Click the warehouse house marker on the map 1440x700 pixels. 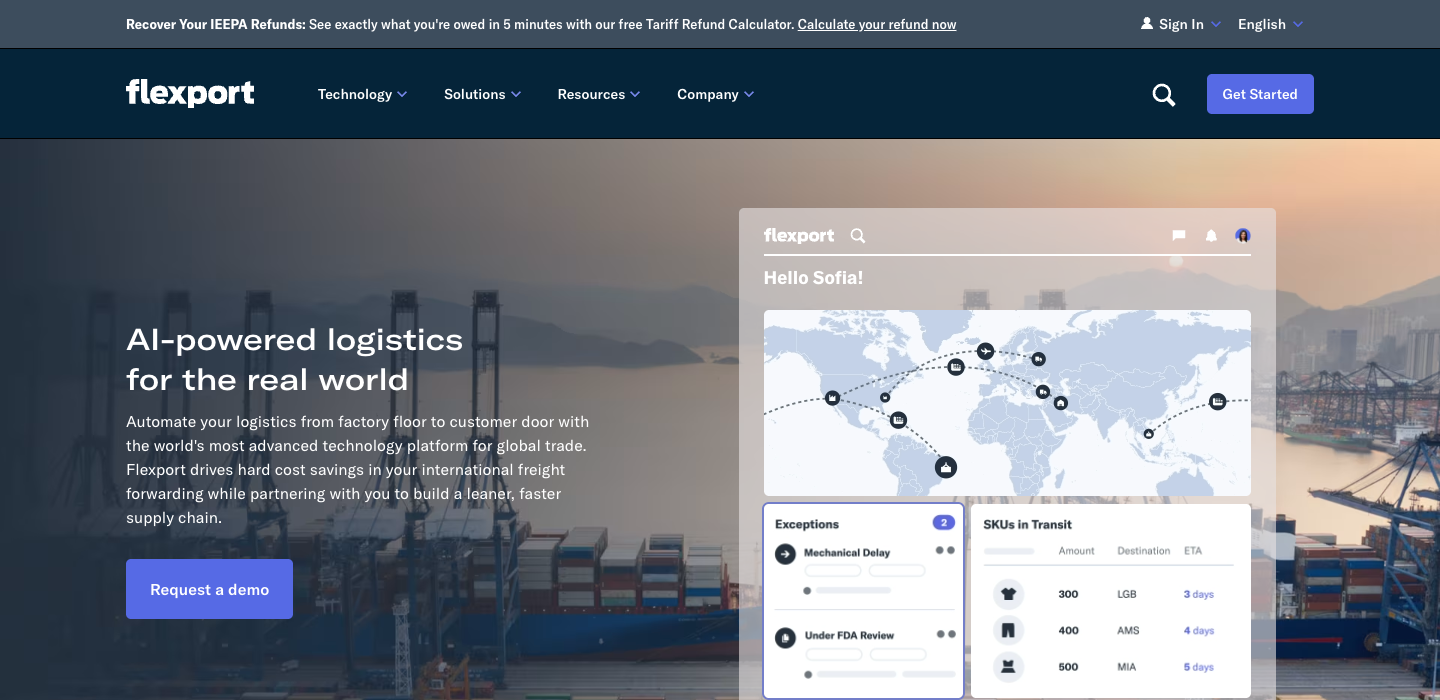click(x=1060, y=403)
